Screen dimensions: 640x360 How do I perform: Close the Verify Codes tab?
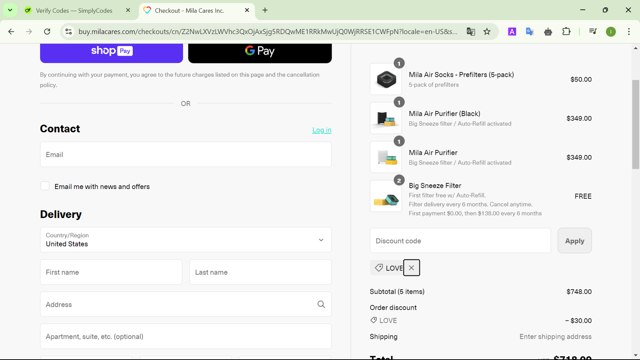(128, 10)
